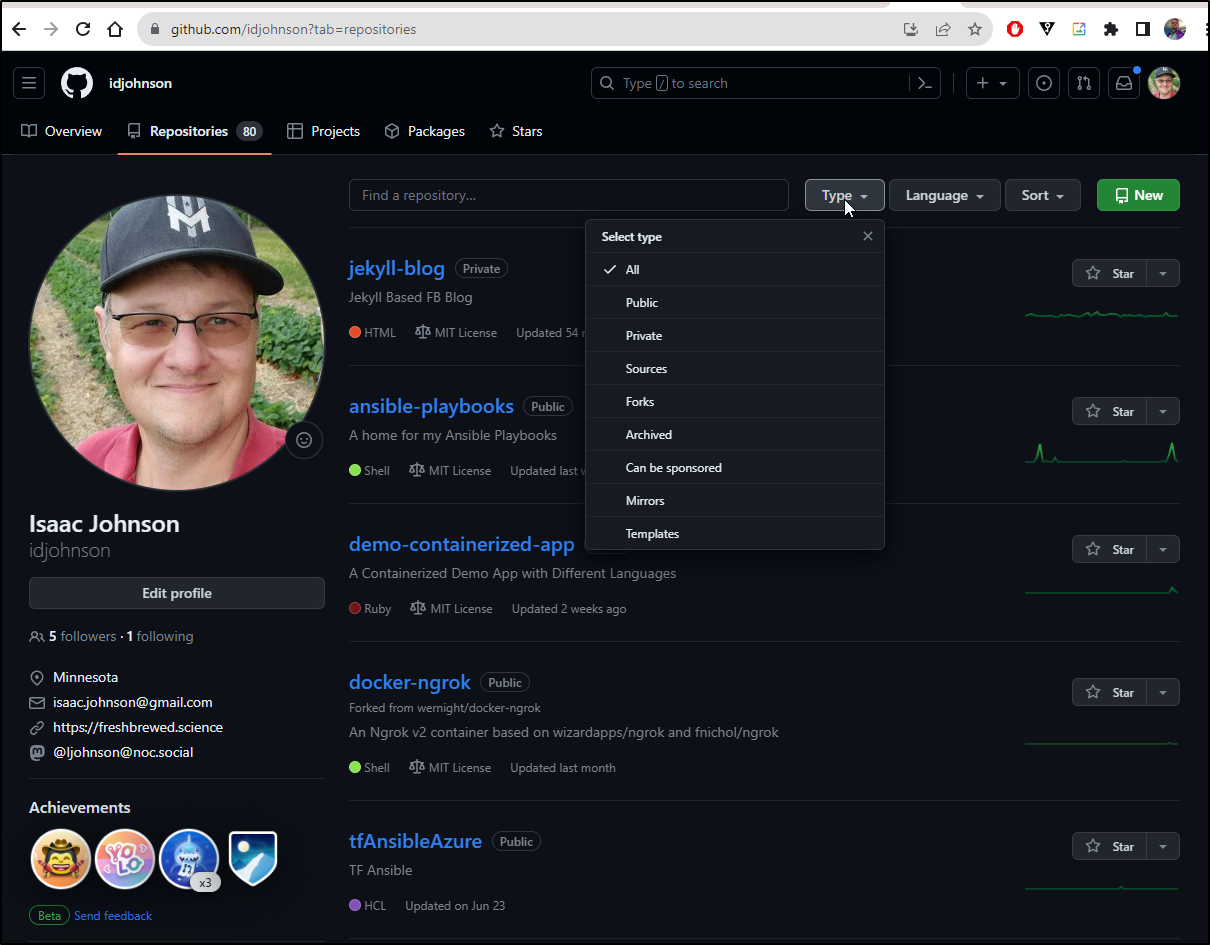Open the ansible-playbooks repository link

tap(431, 406)
